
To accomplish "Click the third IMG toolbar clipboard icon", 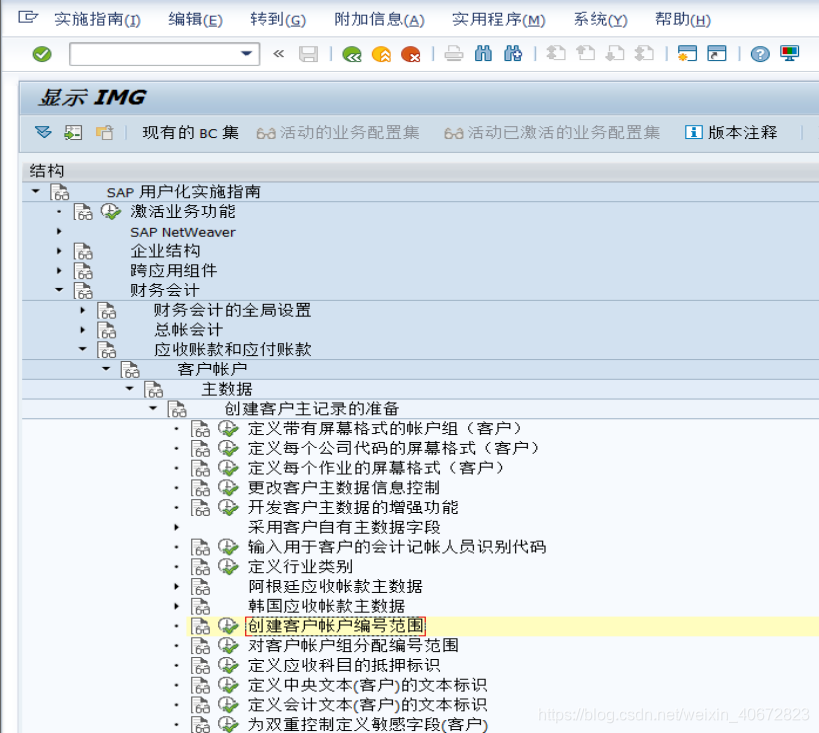I will 104,133.
